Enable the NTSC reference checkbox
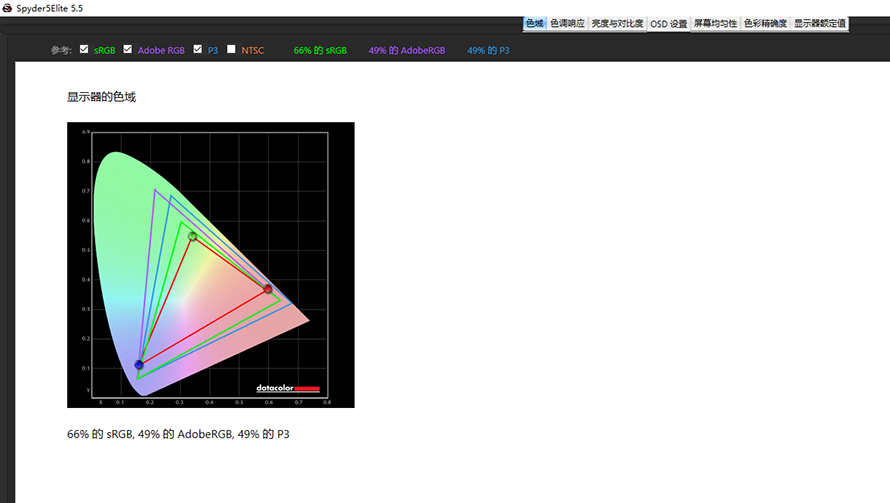Image resolution: width=890 pixels, height=503 pixels. (231, 49)
